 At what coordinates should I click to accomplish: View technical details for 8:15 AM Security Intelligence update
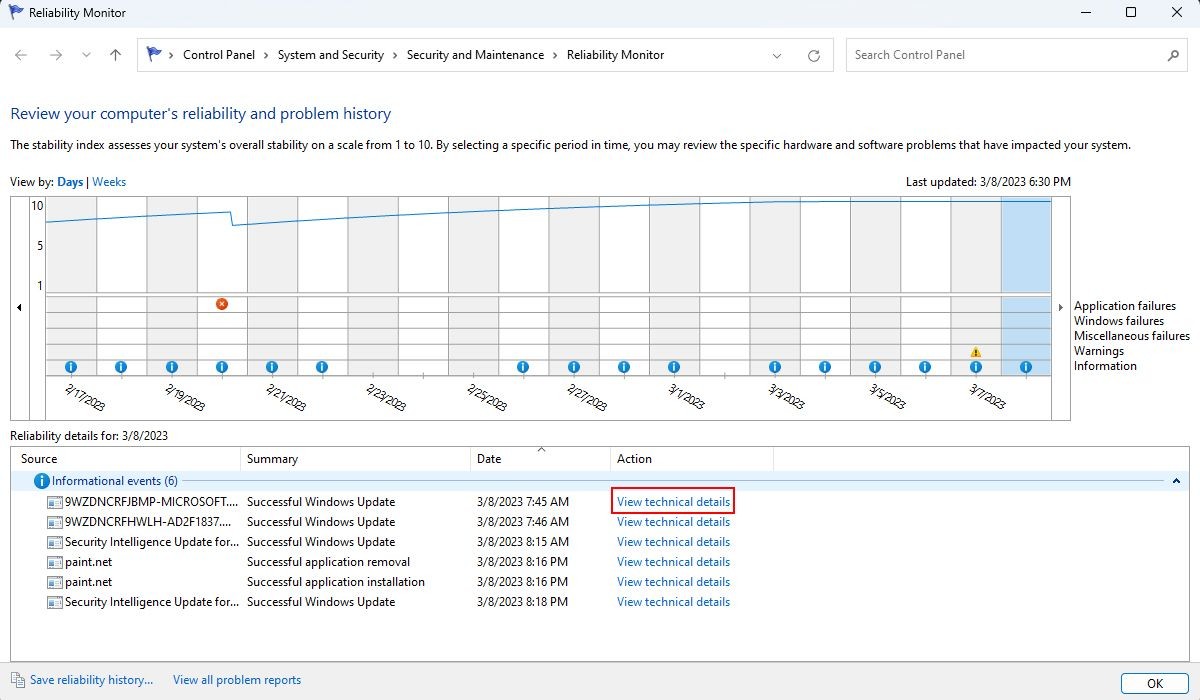[x=673, y=542]
